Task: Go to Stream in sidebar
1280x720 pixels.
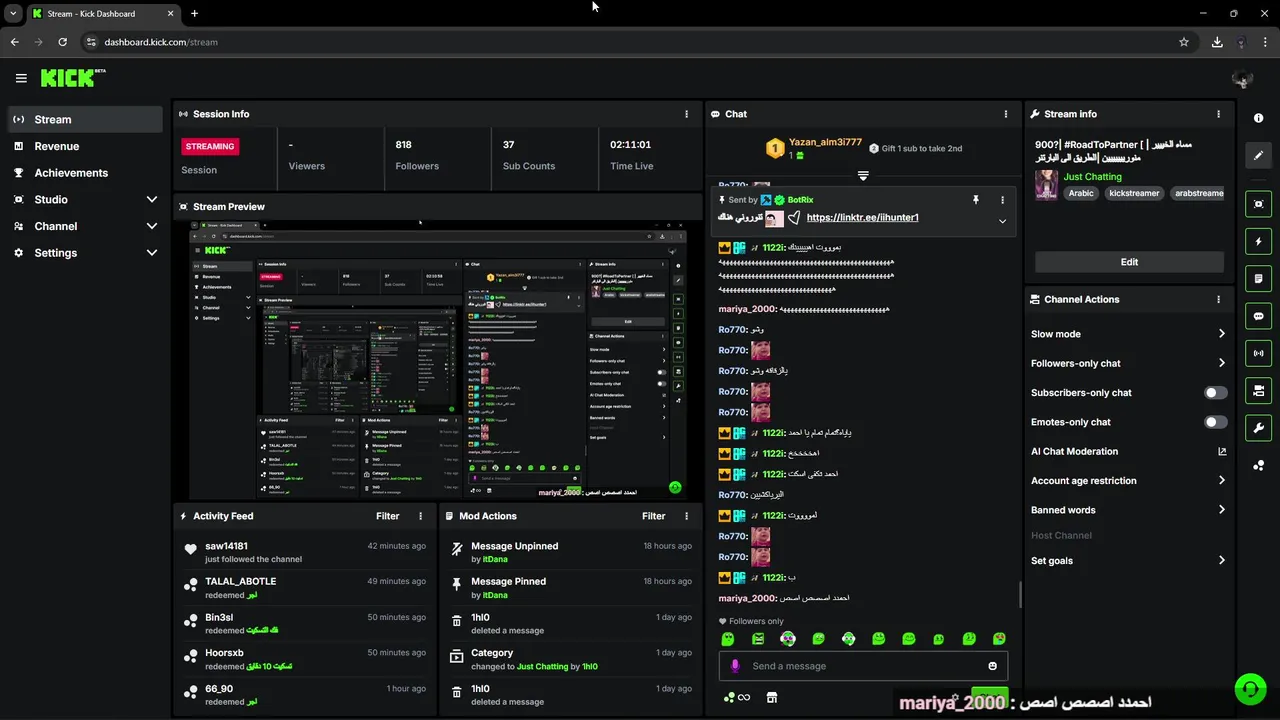Action: [x=85, y=119]
